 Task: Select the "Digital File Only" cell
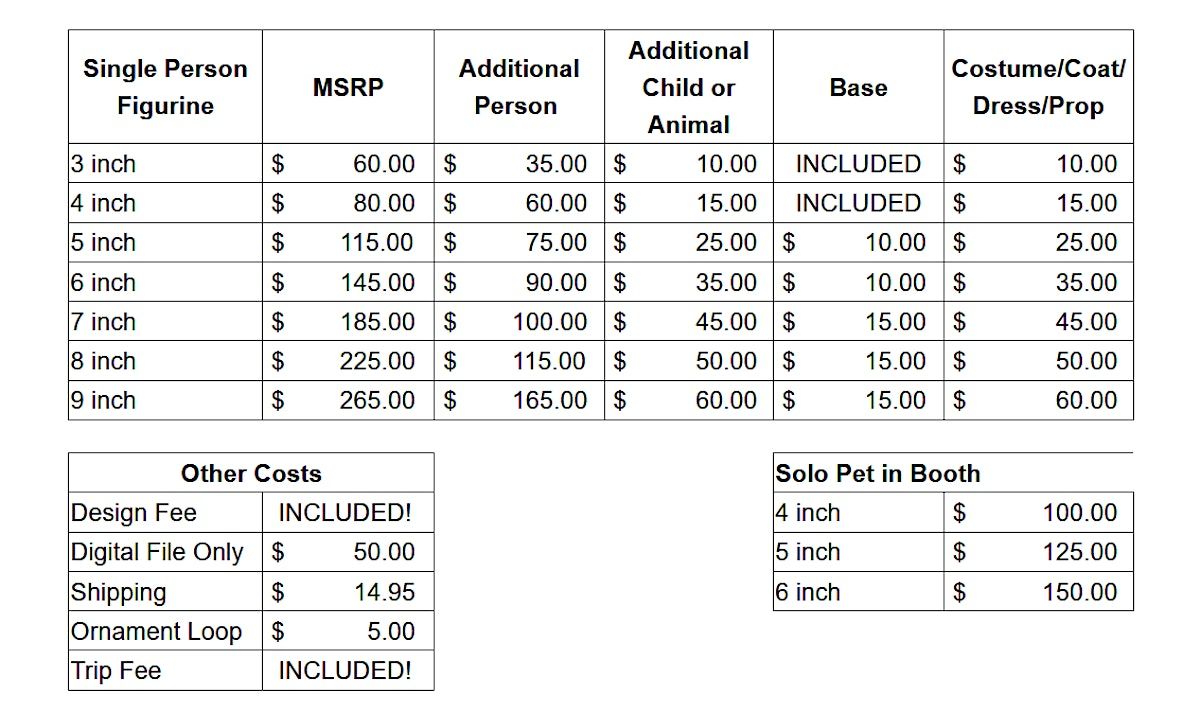[x=157, y=552]
